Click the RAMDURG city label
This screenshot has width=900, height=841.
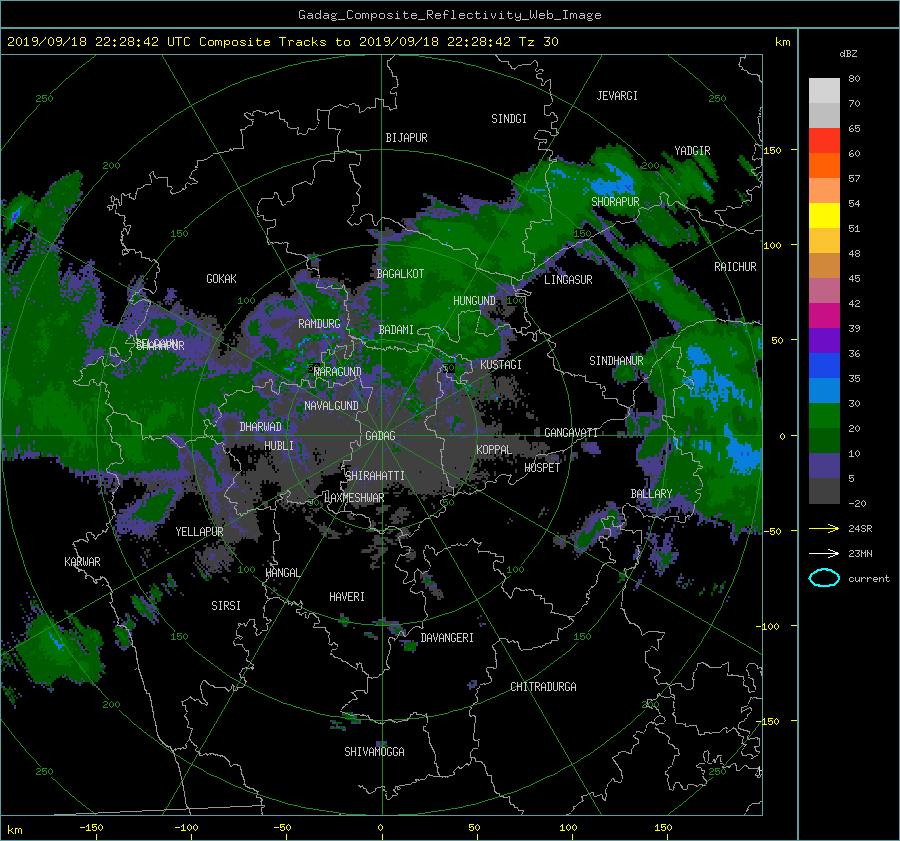(x=319, y=324)
